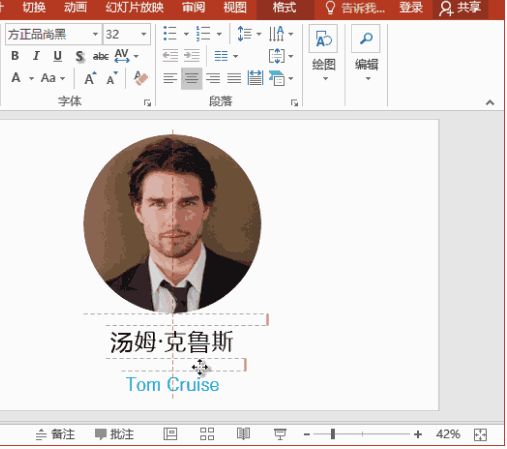The width and height of the screenshot is (507, 449).
Task: Increase font size with the larger A icon
Action: 90,78
